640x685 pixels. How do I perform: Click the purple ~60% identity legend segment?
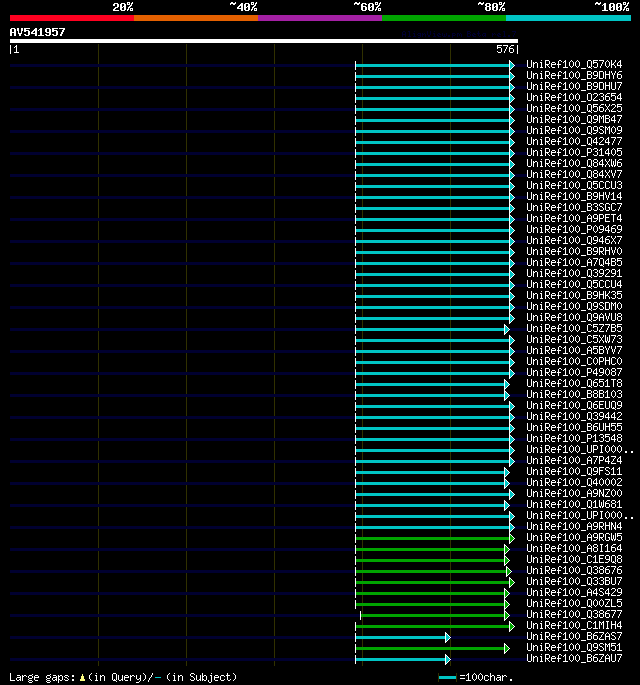(x=320, y=18)
